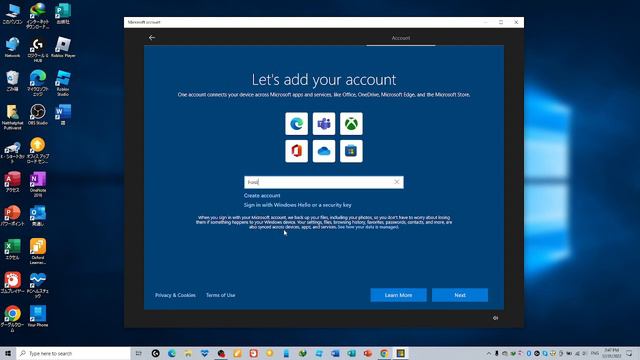This screenshot has width=640, height=360.
Task: Open Task View on the taskbar
Action: coord(138,353)
